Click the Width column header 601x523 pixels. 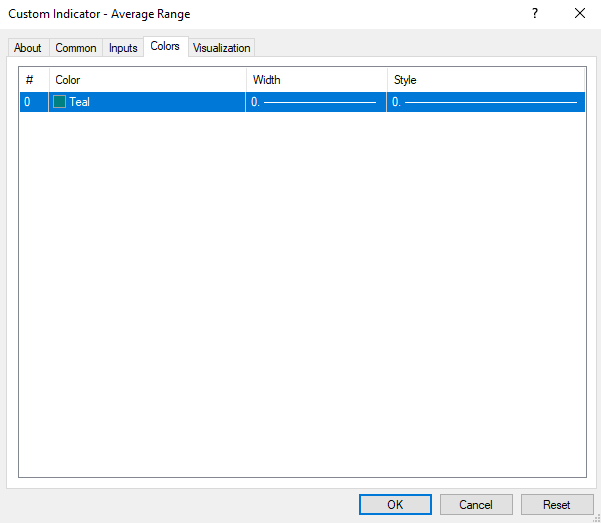coord(317,80)
